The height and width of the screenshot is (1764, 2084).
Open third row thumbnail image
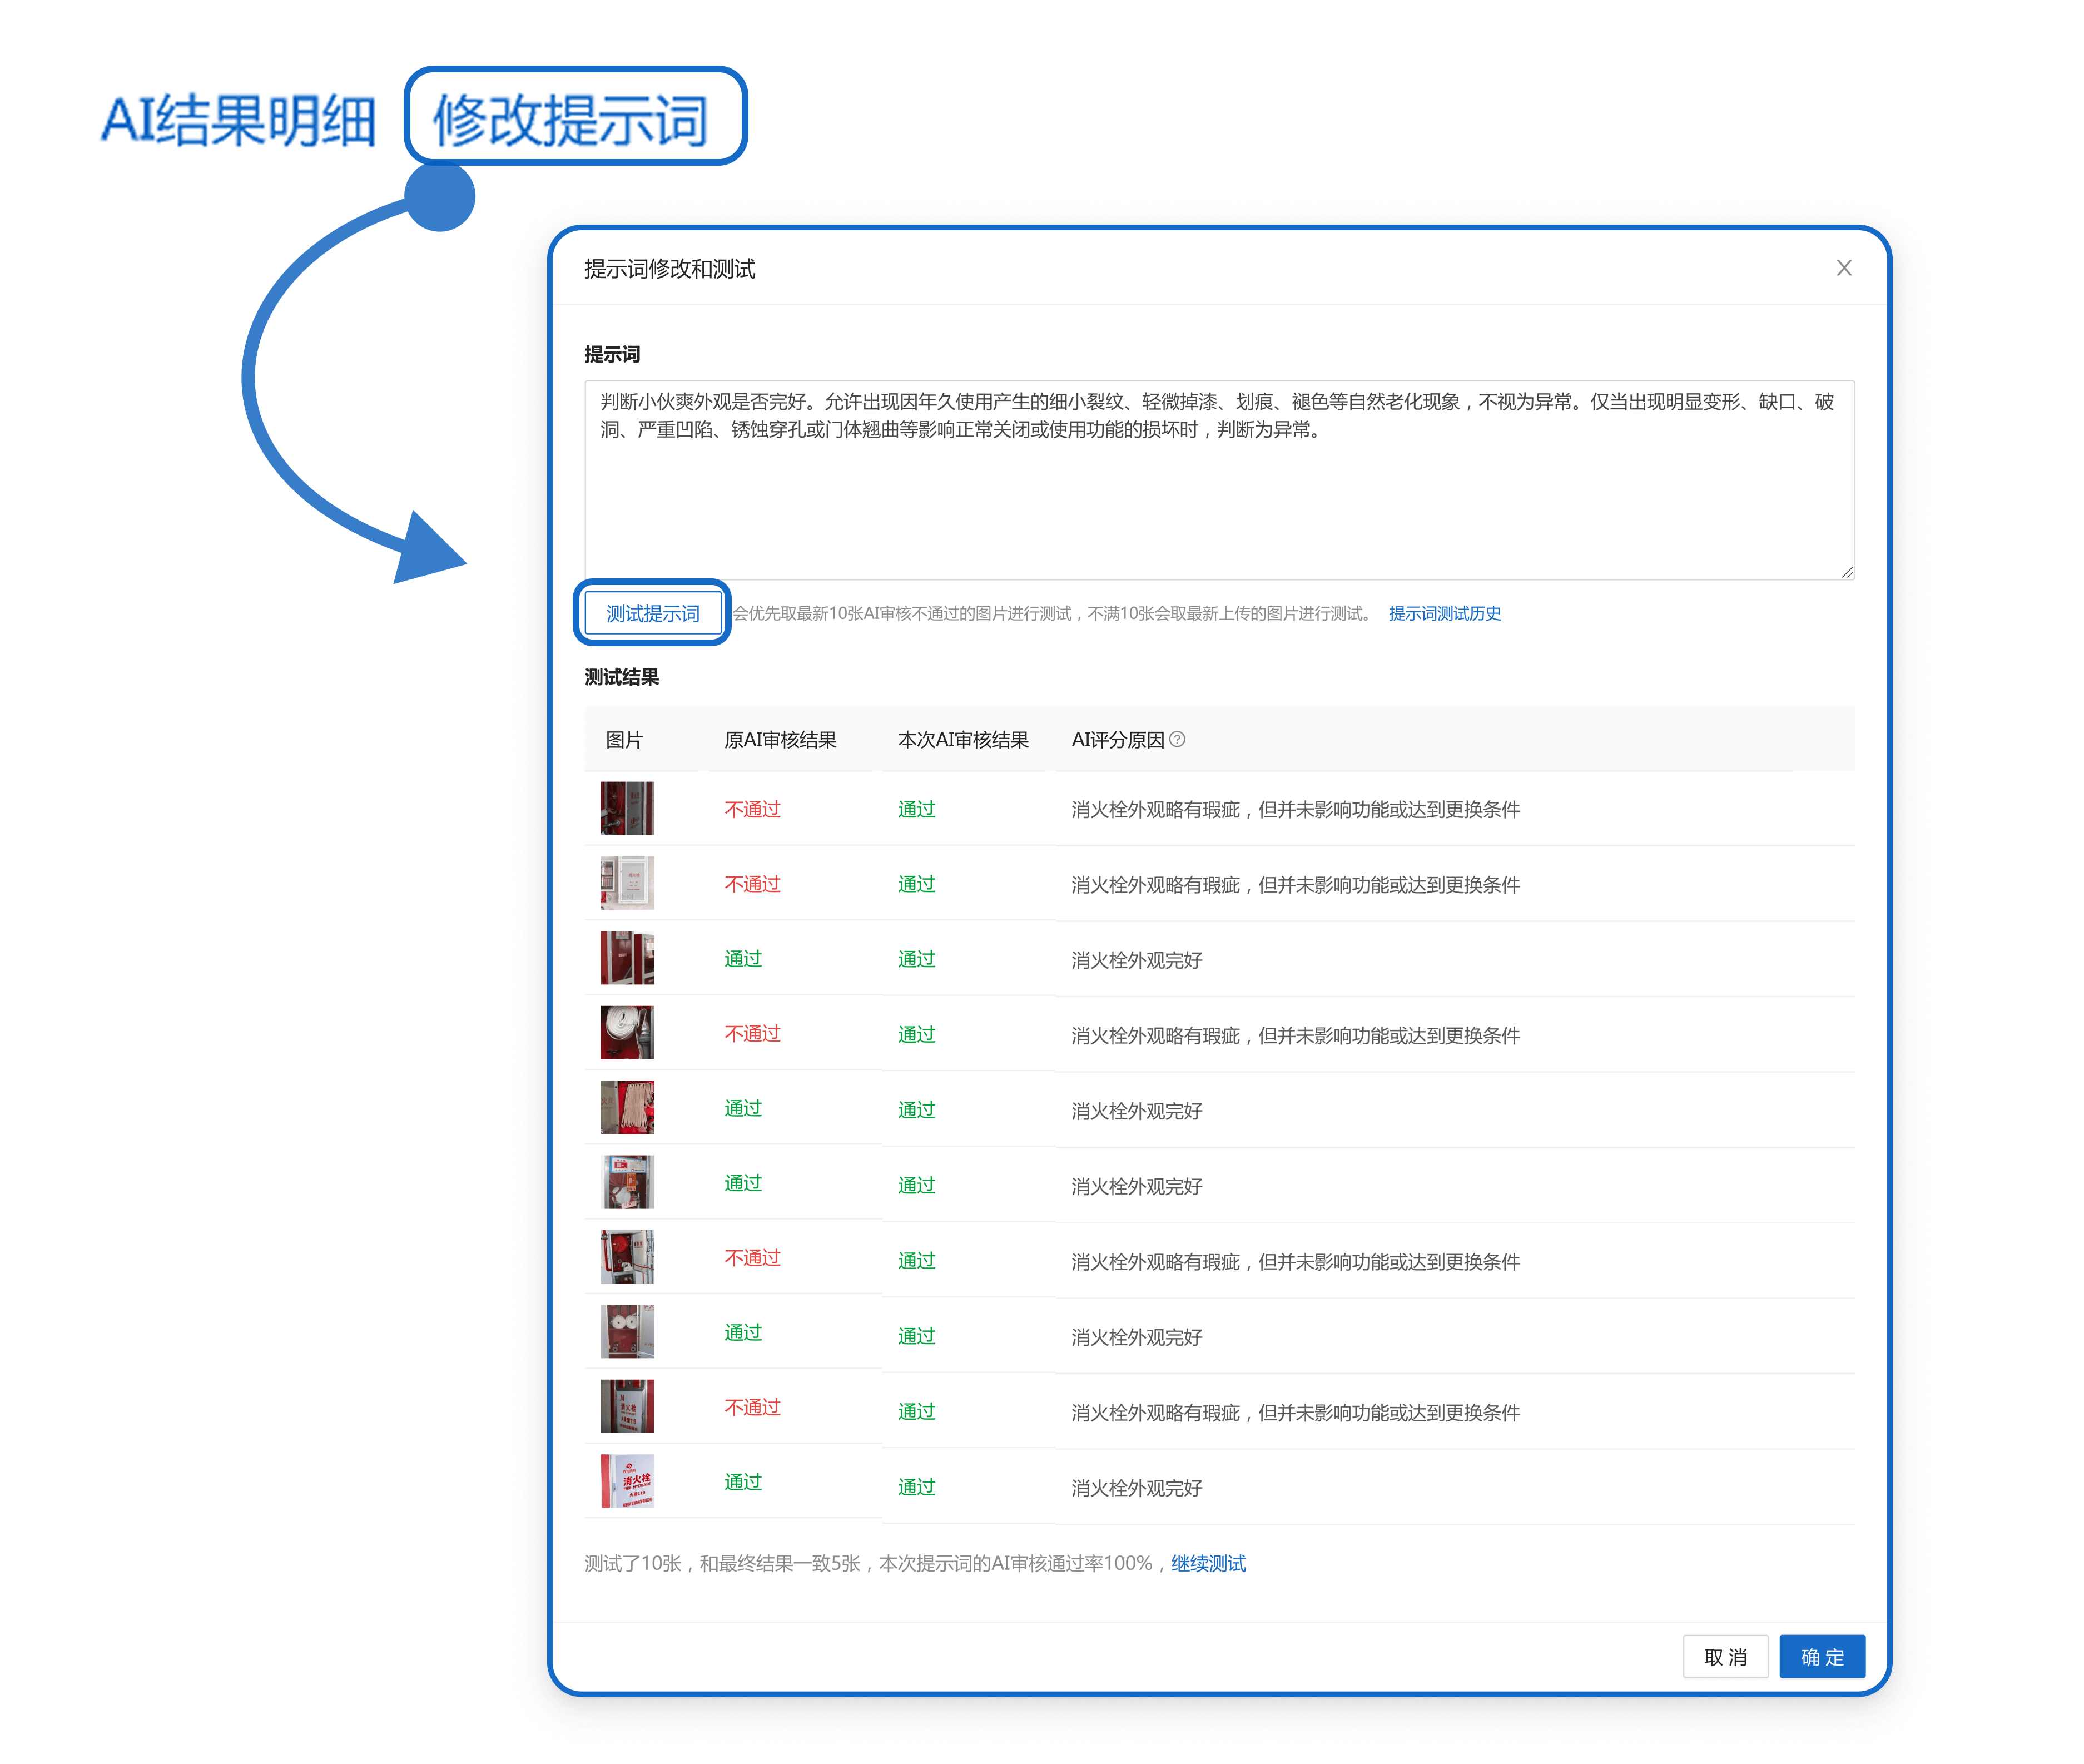pos(627,958)
